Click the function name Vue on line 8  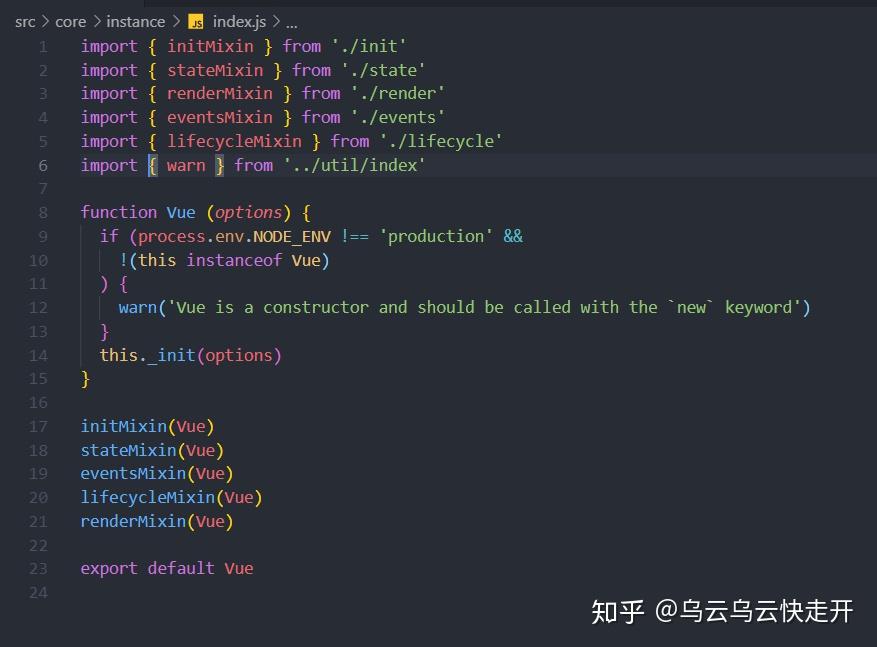pyautogui.click(x=181, y=212)
